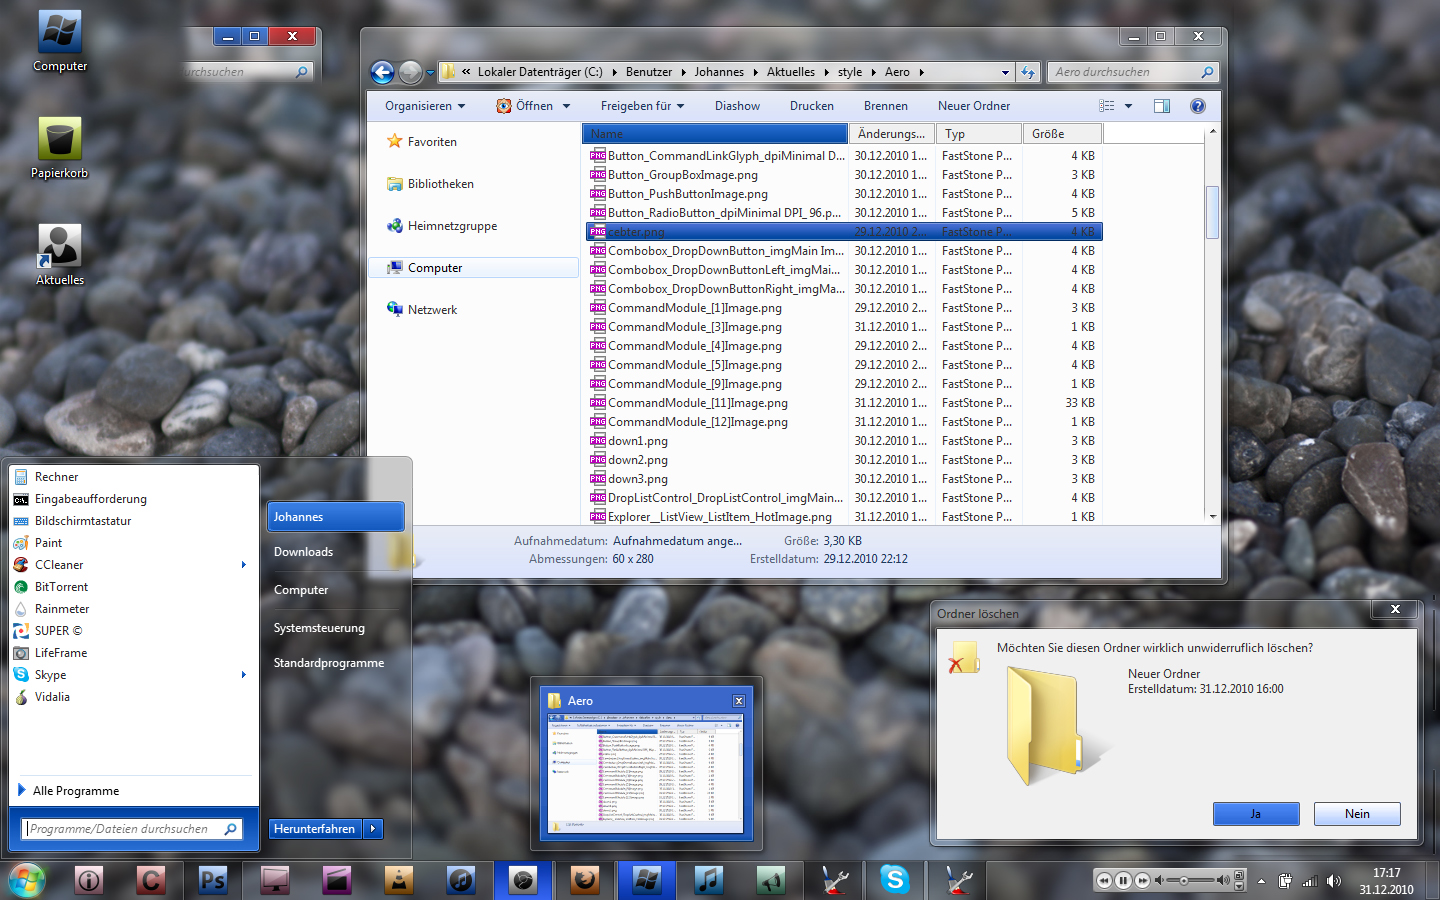Expand the Skype submenu arrow in Start menu
Viewport: 1440px width, 900px height.
coord(244,675)
